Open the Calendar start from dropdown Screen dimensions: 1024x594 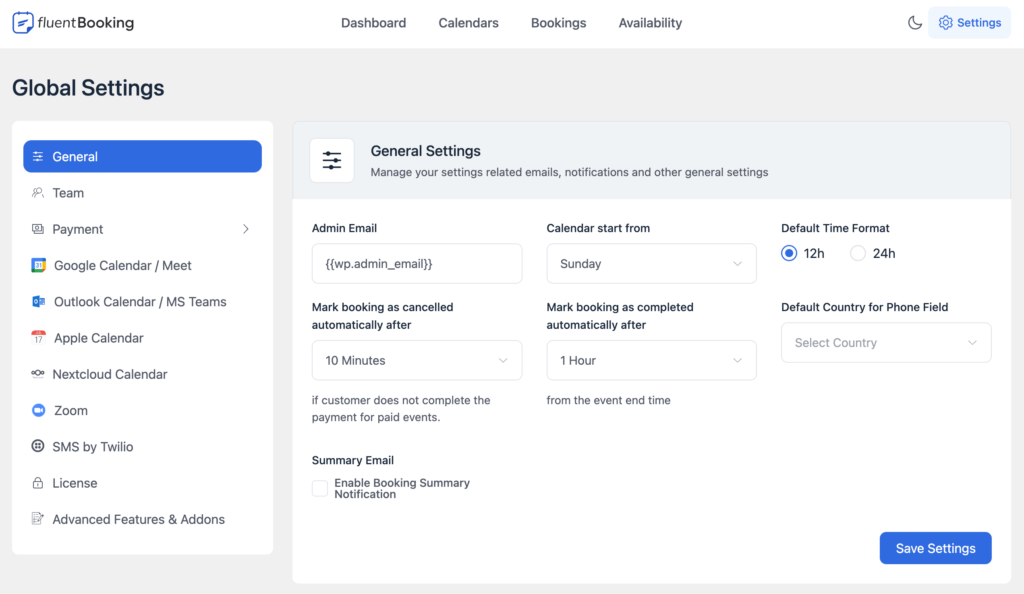click(651, 264)
